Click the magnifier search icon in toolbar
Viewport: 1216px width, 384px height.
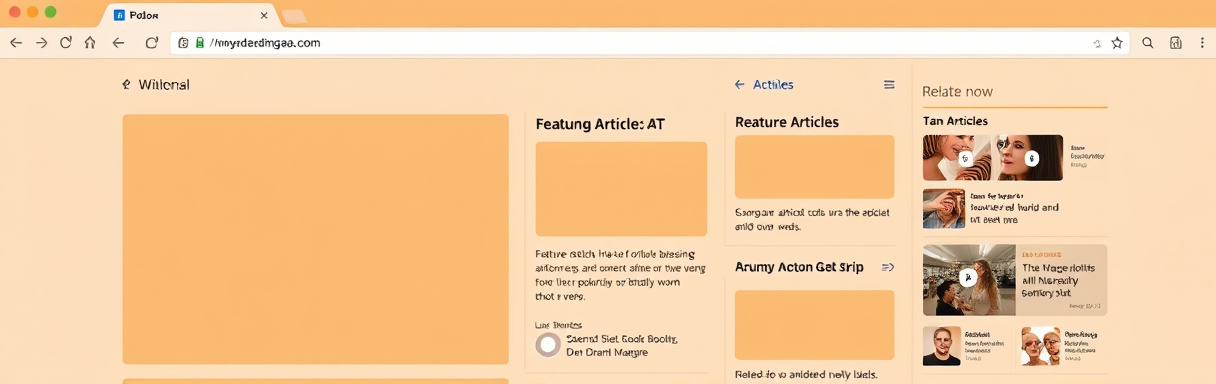1148,43
